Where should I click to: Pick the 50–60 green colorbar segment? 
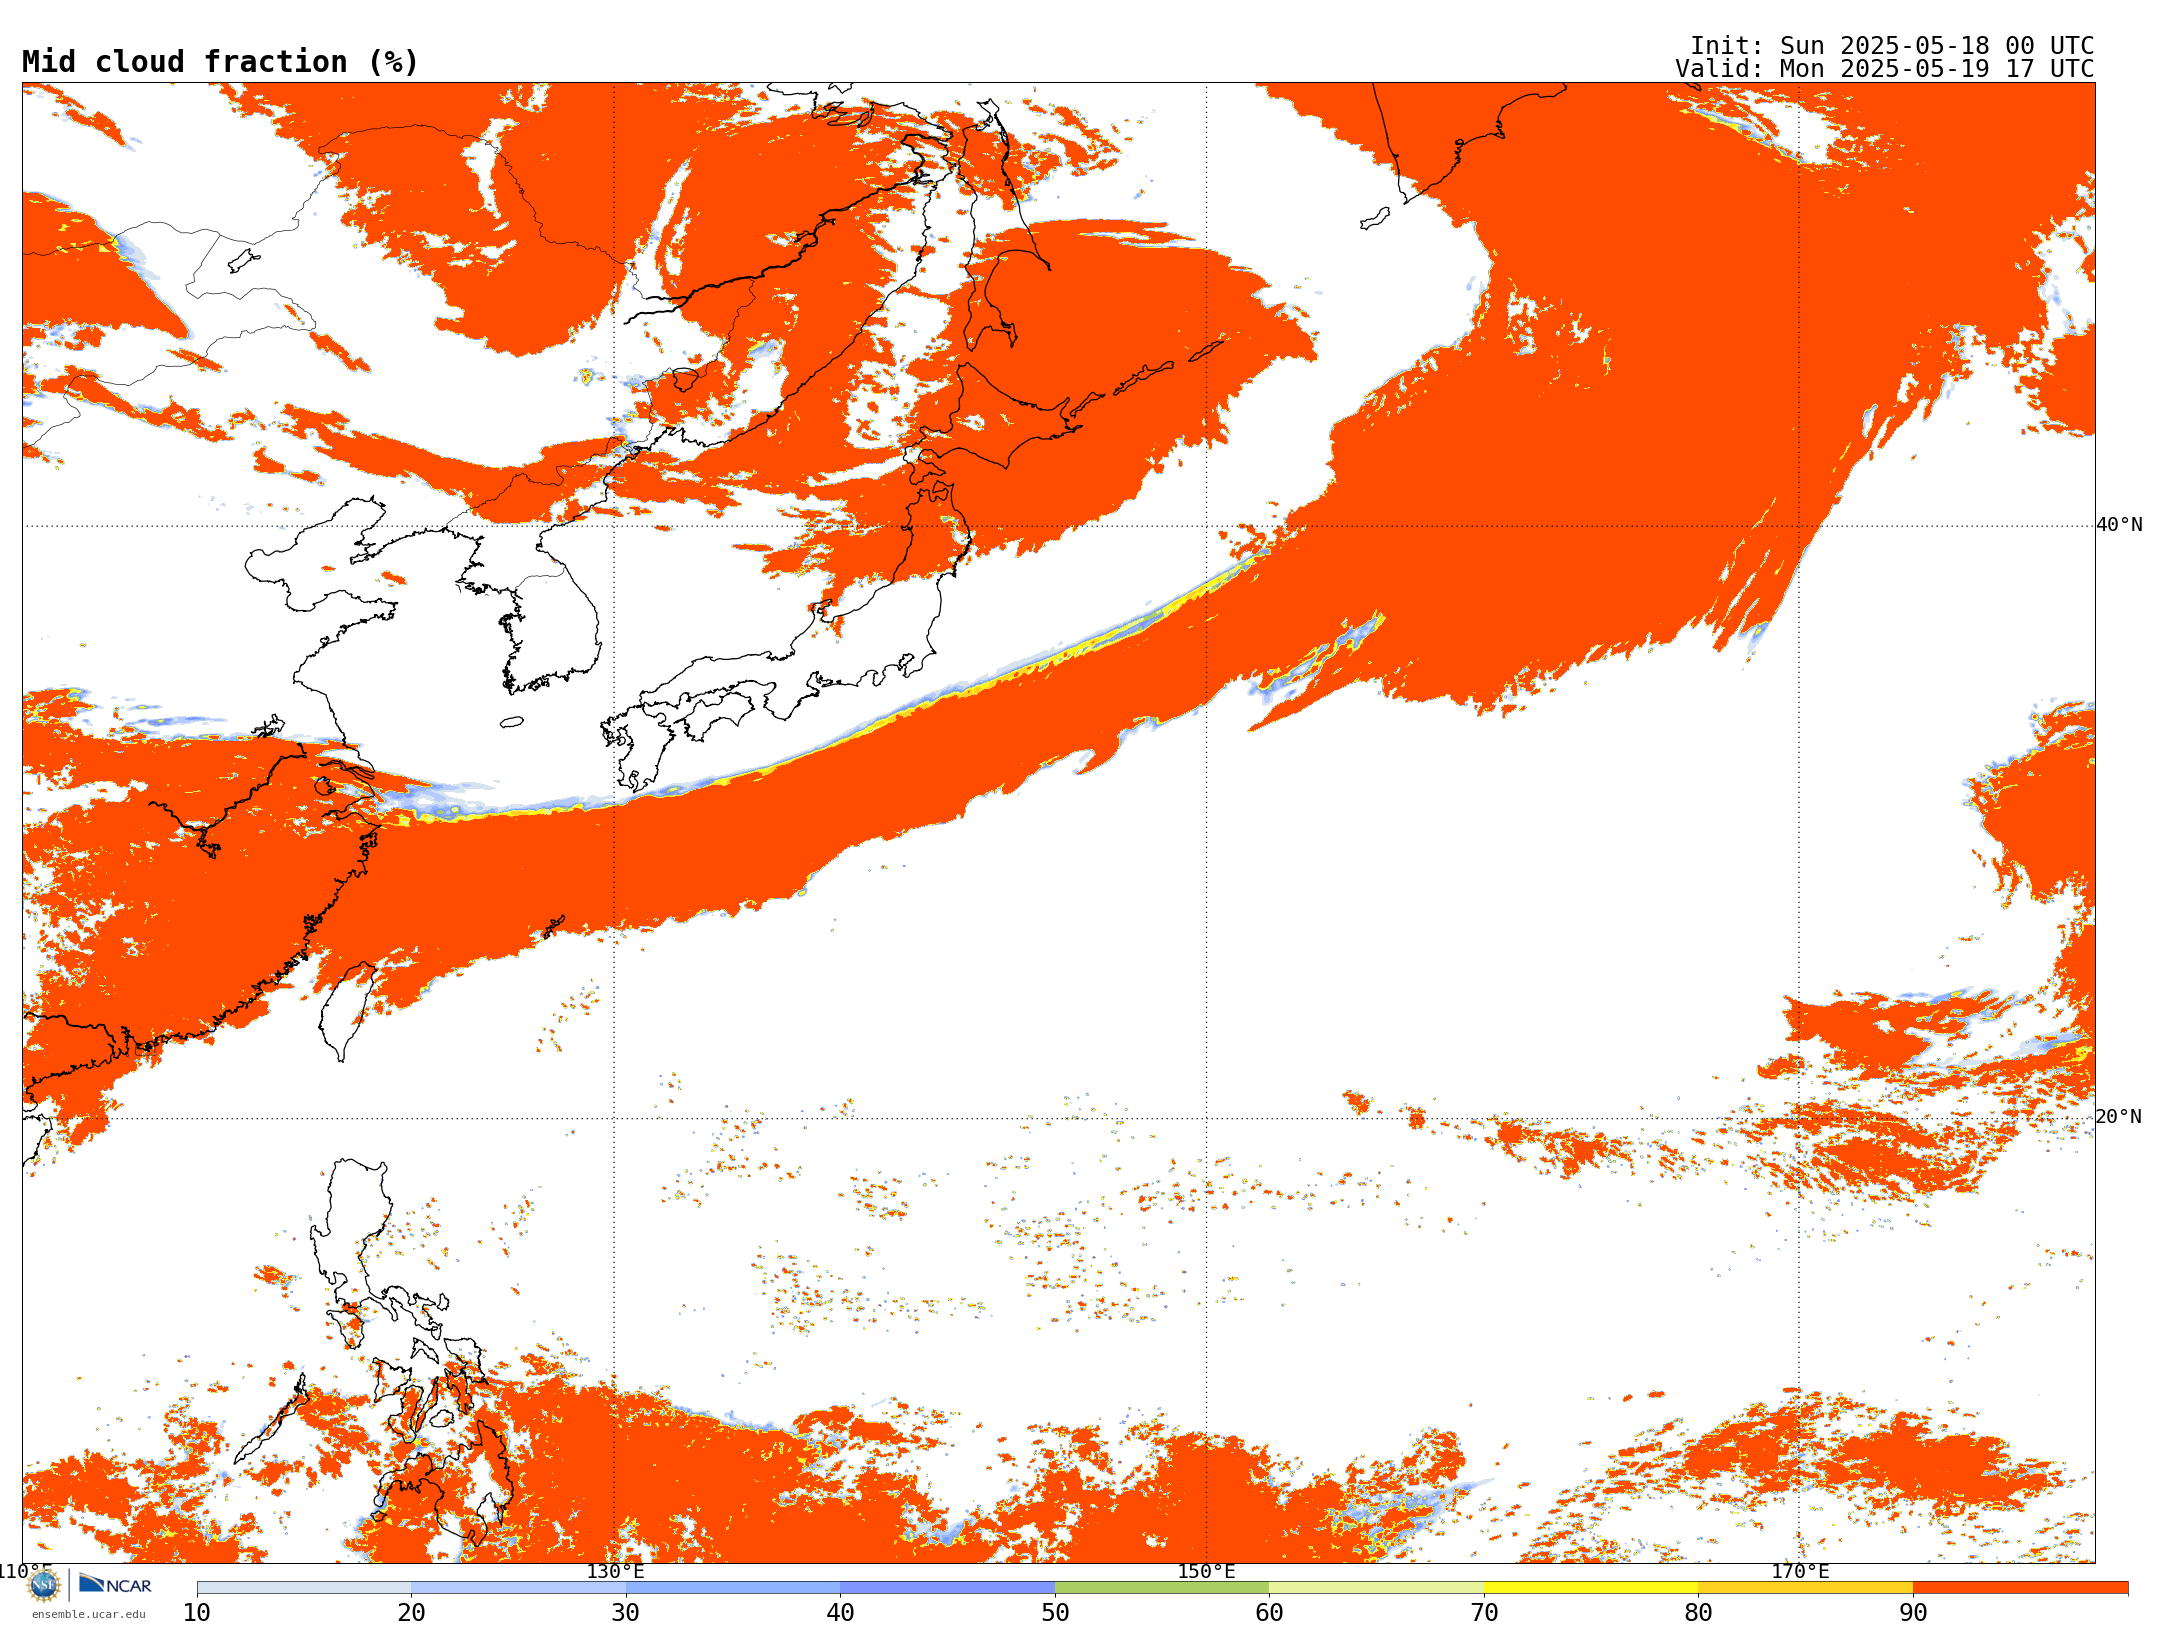(1162, 1588)
